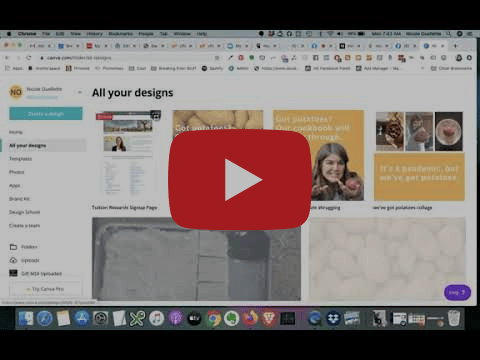
Task: Open the History menu in menu bar
Action: click(x=94, y=34)
